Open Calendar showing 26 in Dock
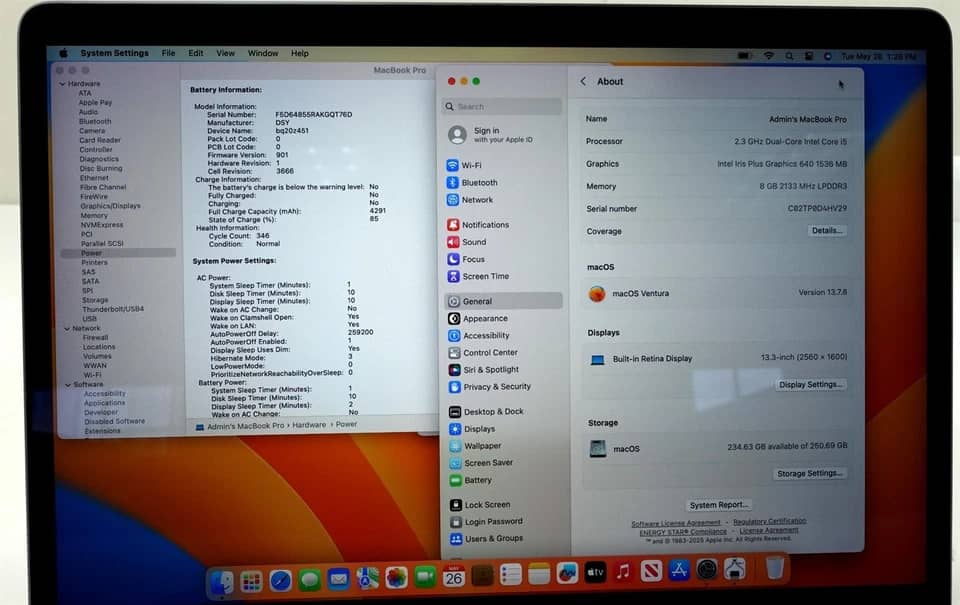 coord(454,576)
